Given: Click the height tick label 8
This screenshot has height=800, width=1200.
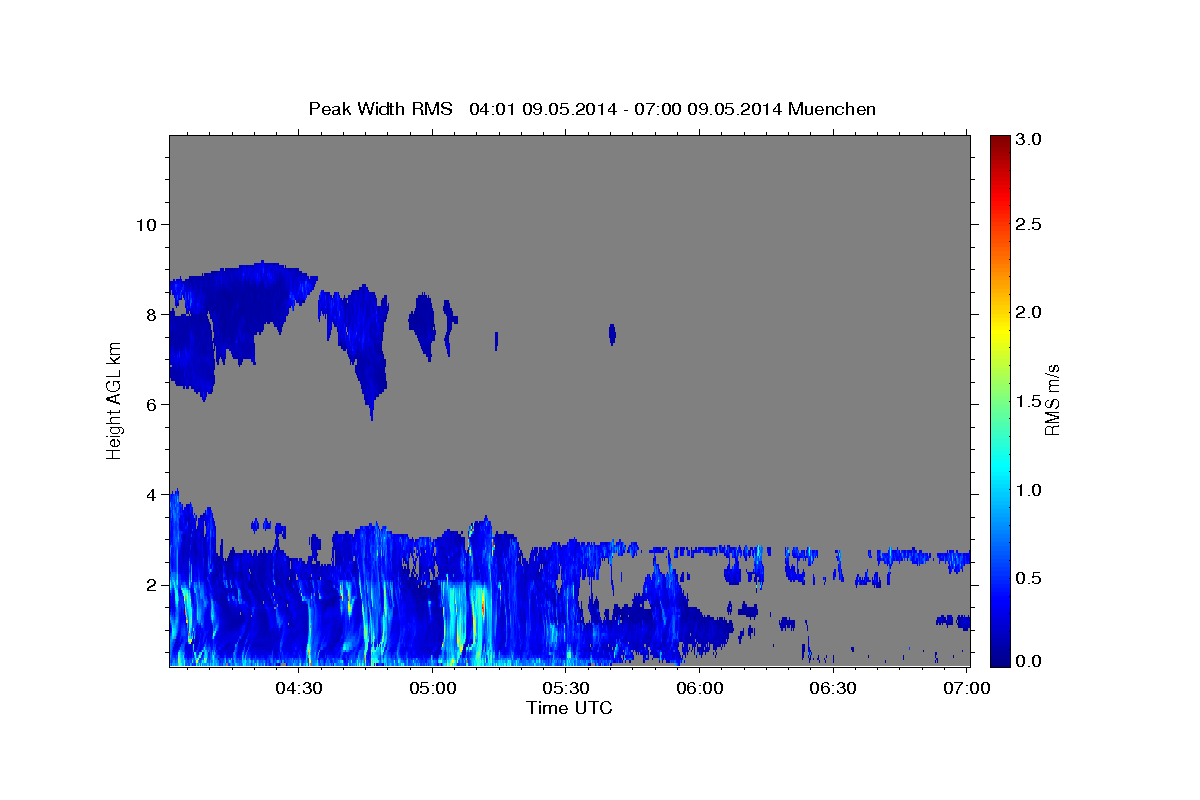Looking at the screenshot, I should (152, 314).
